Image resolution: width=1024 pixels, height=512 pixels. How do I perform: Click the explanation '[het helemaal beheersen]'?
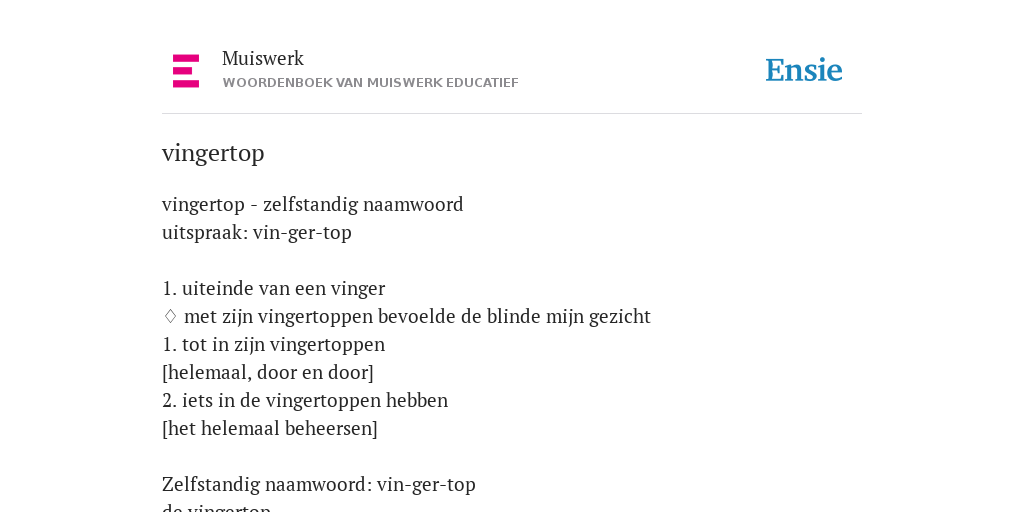click(x=270, y=428)
